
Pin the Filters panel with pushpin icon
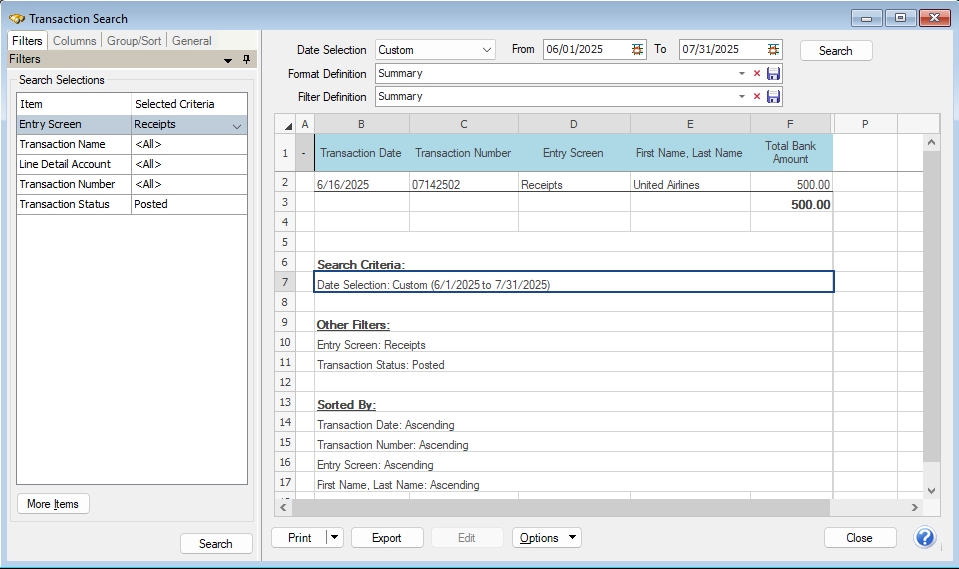[246, 60]
